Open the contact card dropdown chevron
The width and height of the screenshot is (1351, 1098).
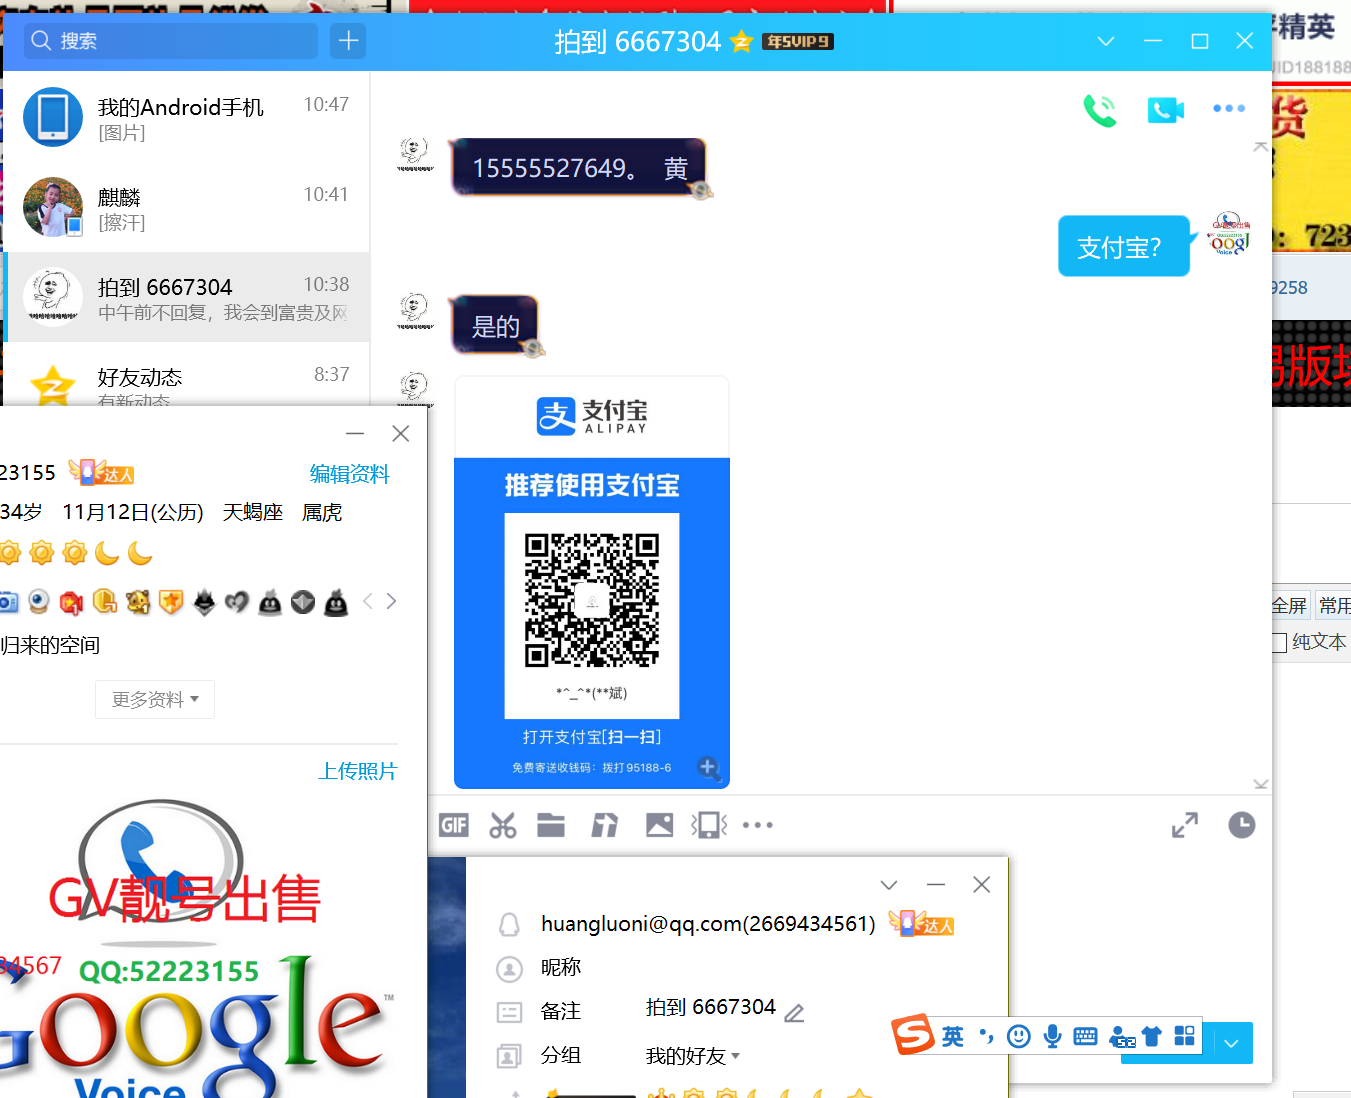[889, 885]
